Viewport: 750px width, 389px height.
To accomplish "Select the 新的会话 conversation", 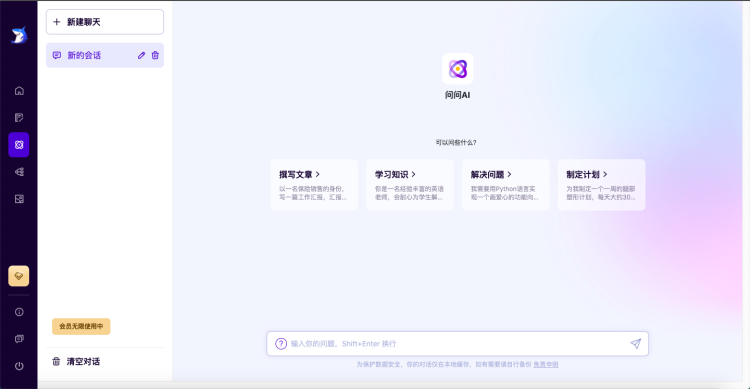I will (x=105, y=56).
